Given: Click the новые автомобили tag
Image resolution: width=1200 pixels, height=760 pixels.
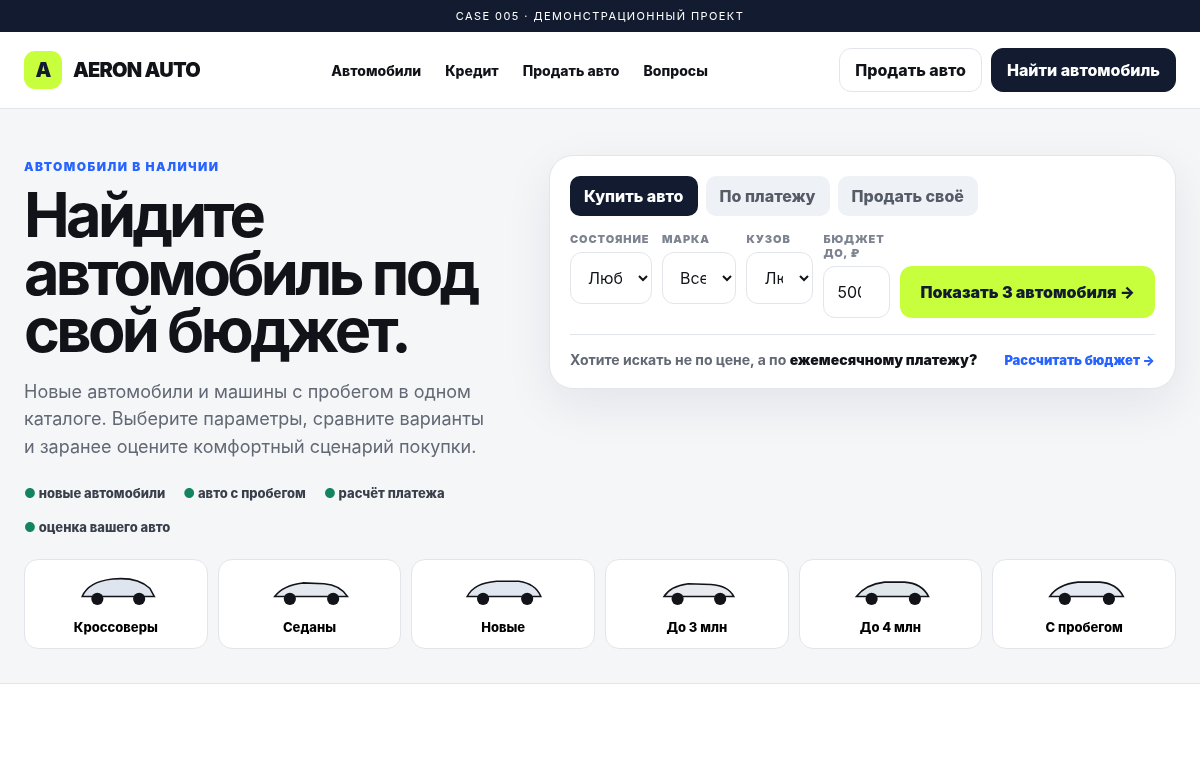Looking at the screenshot, I should 95,493.
